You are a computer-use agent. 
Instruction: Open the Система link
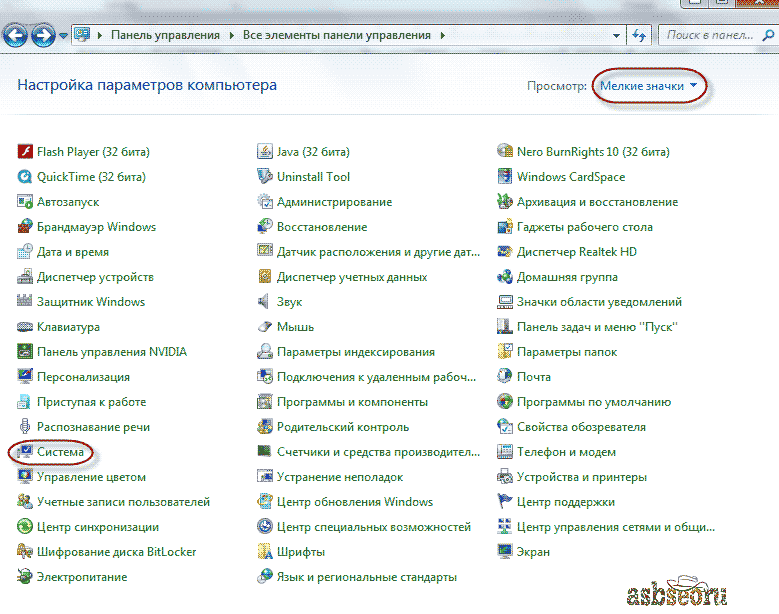[60, 452]
